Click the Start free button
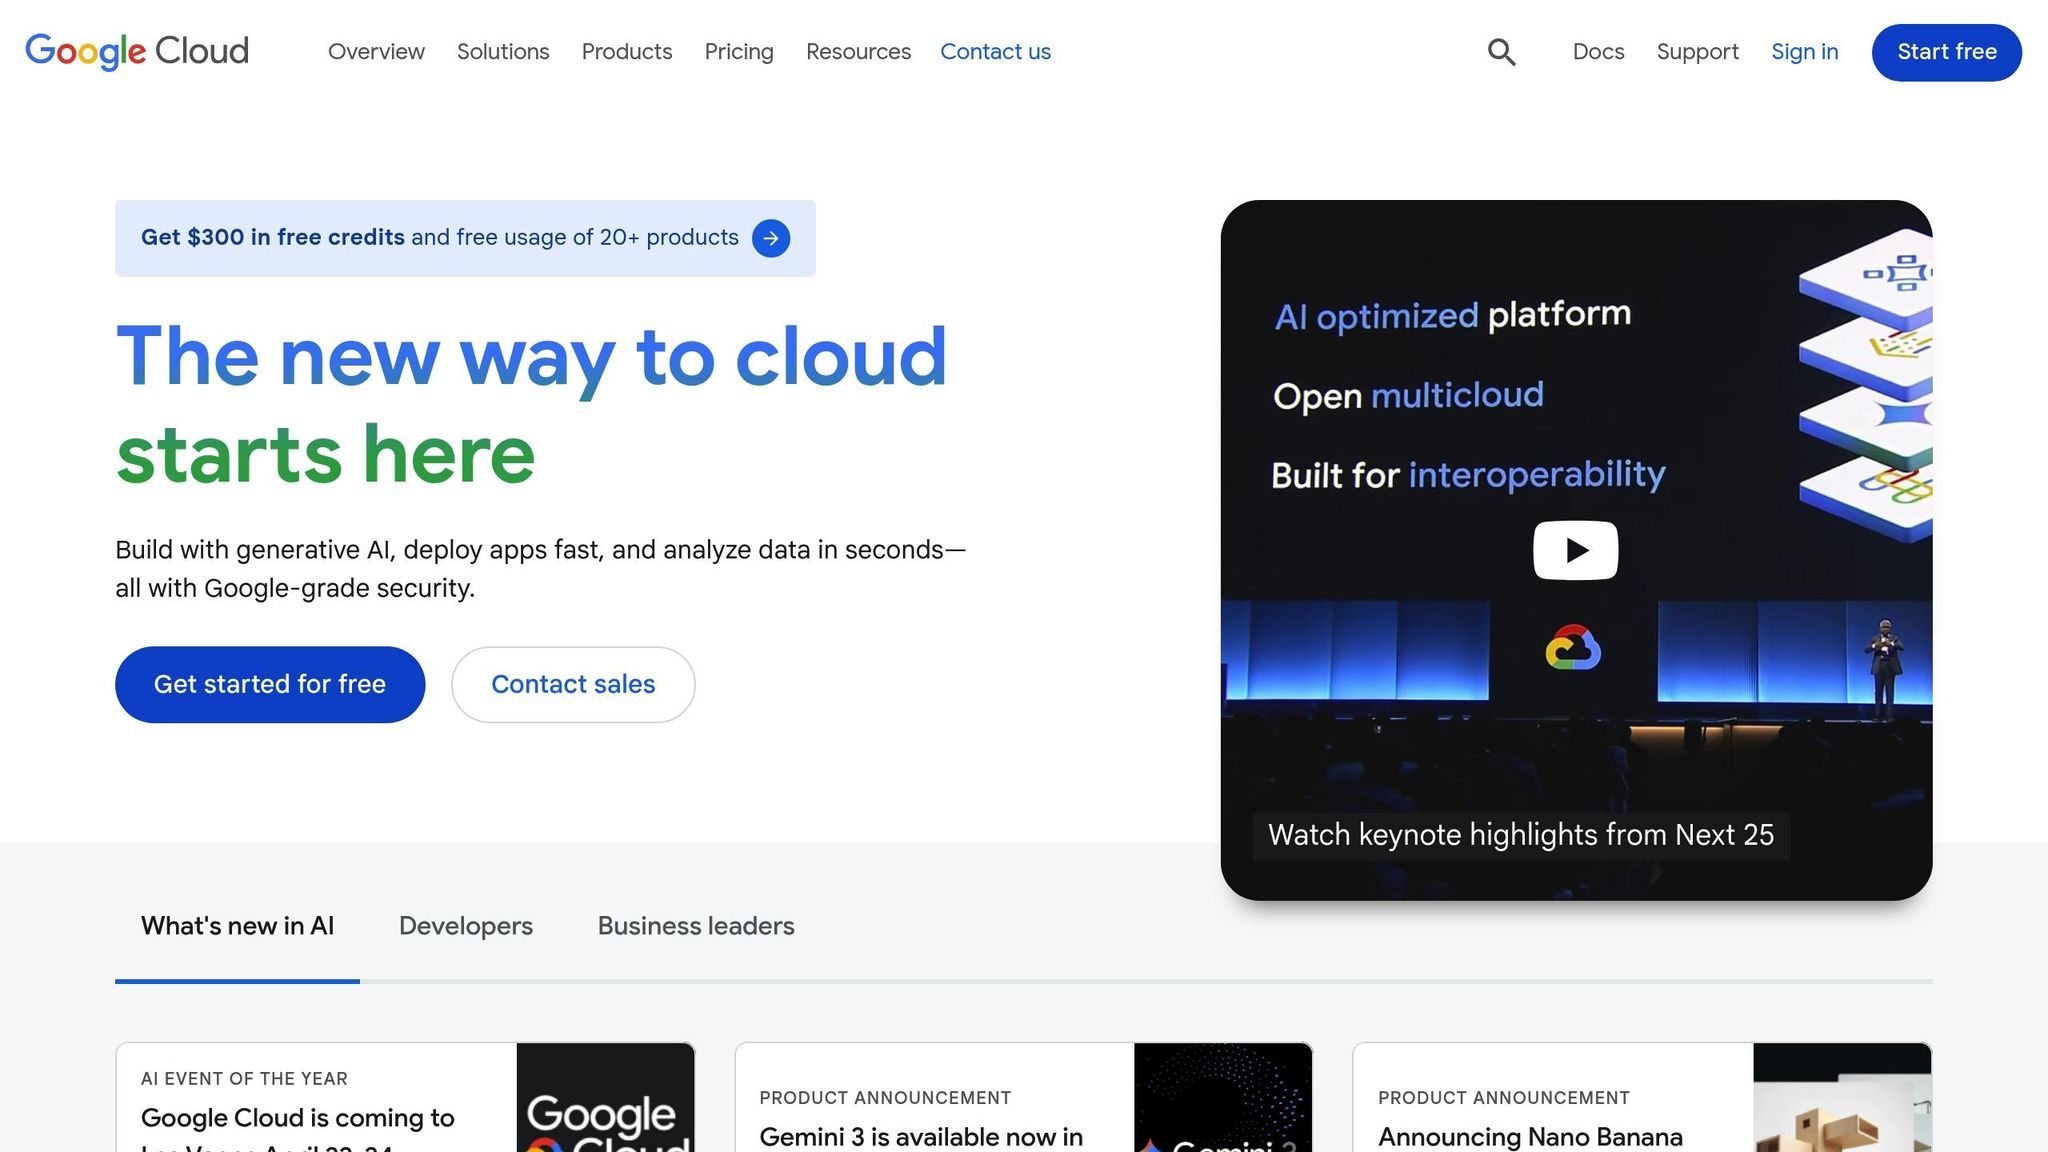Screen dimensions: 2048x1152 [x=1944, y=52]
